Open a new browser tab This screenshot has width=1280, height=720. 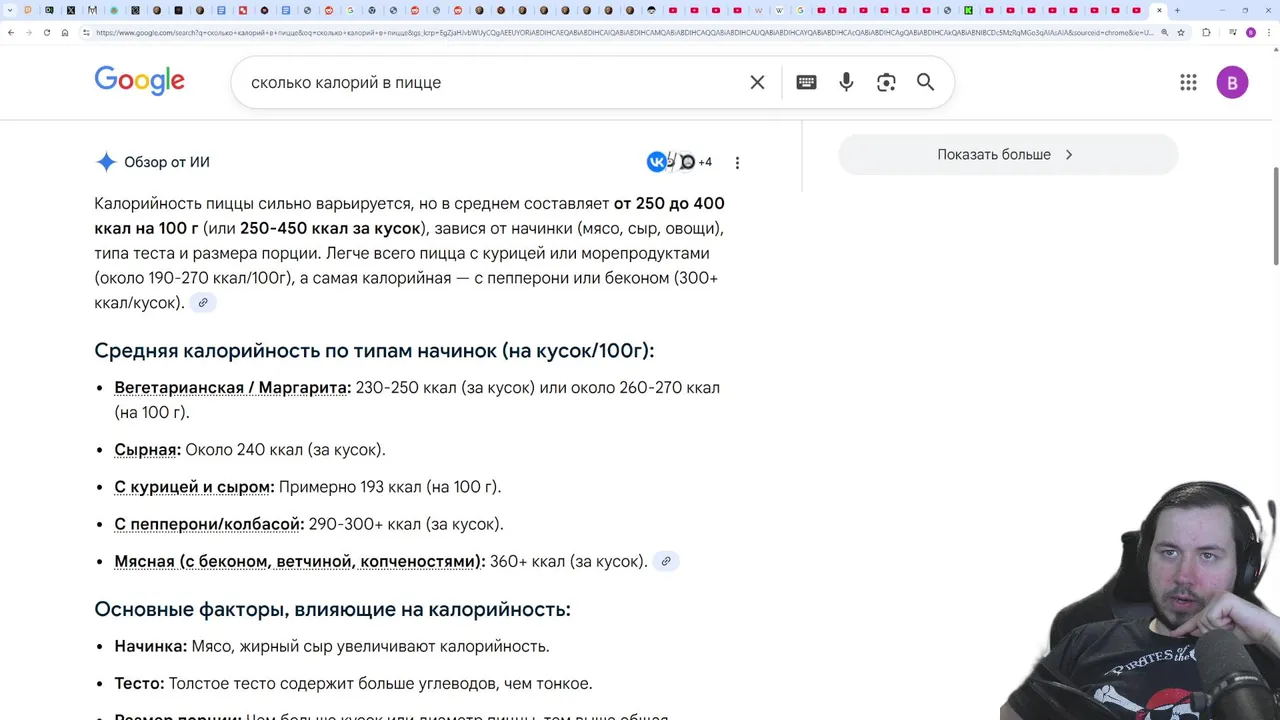1177,10
